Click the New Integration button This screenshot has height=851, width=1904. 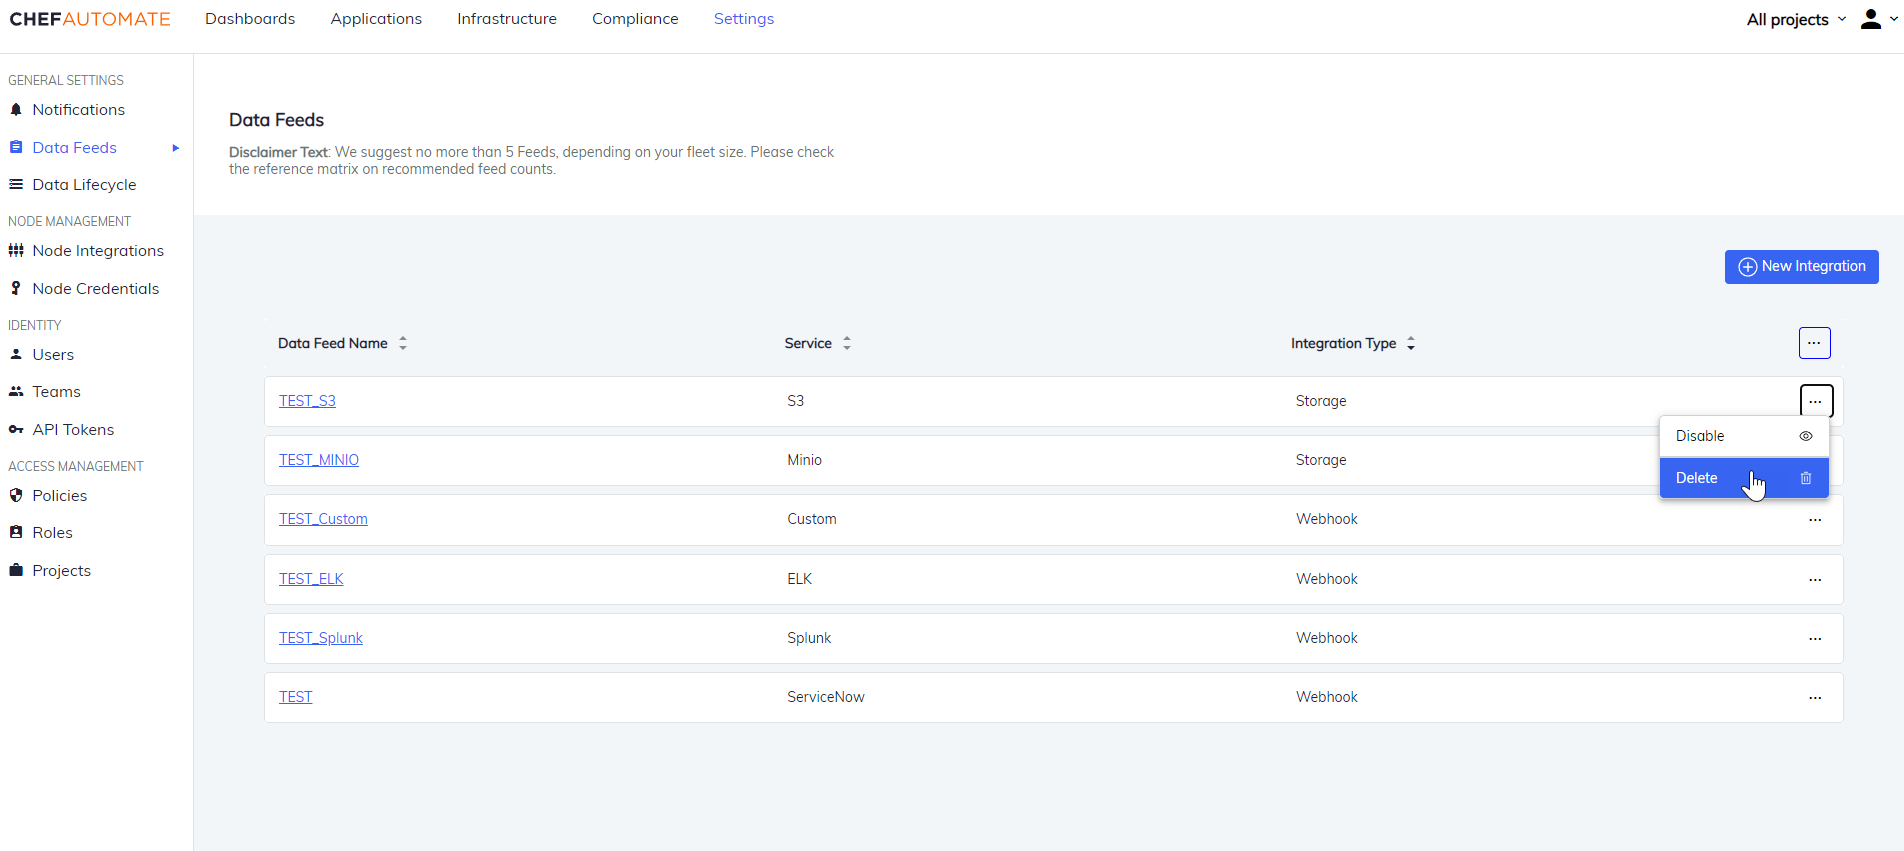point(1801,267)
